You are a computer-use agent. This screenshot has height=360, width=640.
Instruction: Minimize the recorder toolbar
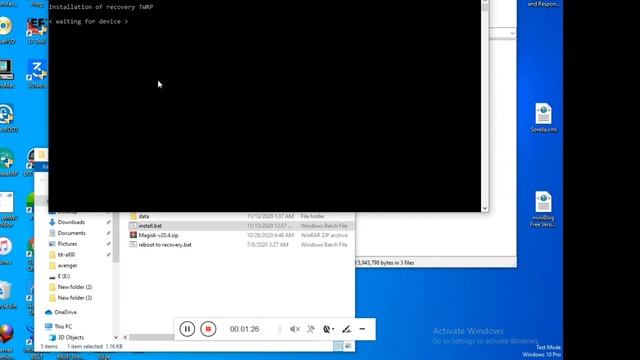point(362,329)
